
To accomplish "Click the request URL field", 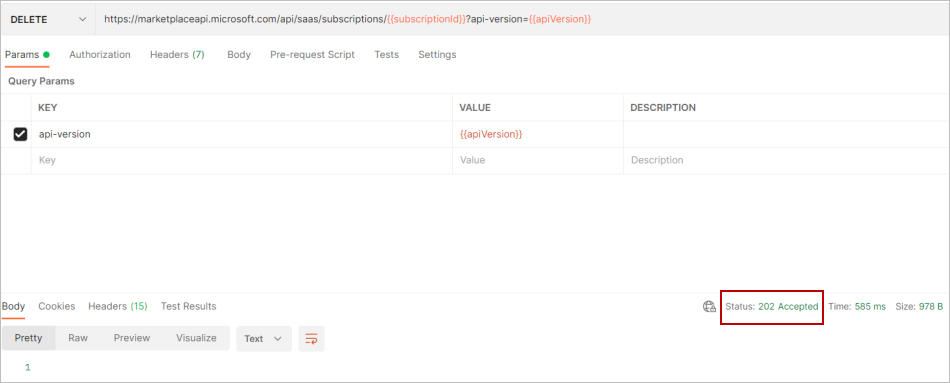I will (521, 19).
